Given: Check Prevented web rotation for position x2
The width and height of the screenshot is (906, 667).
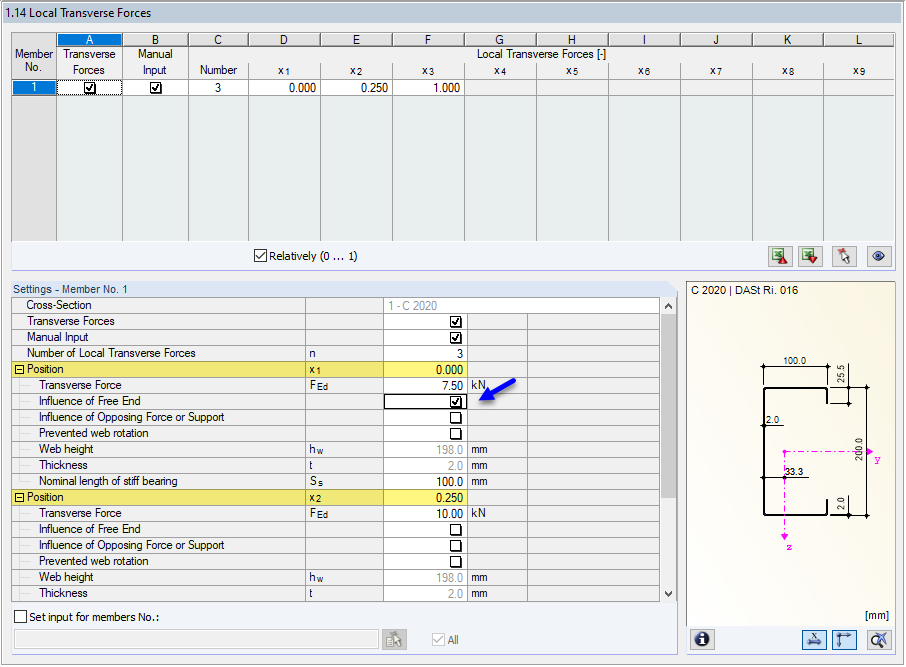Looking at the screenshot, I should point(455,561).
